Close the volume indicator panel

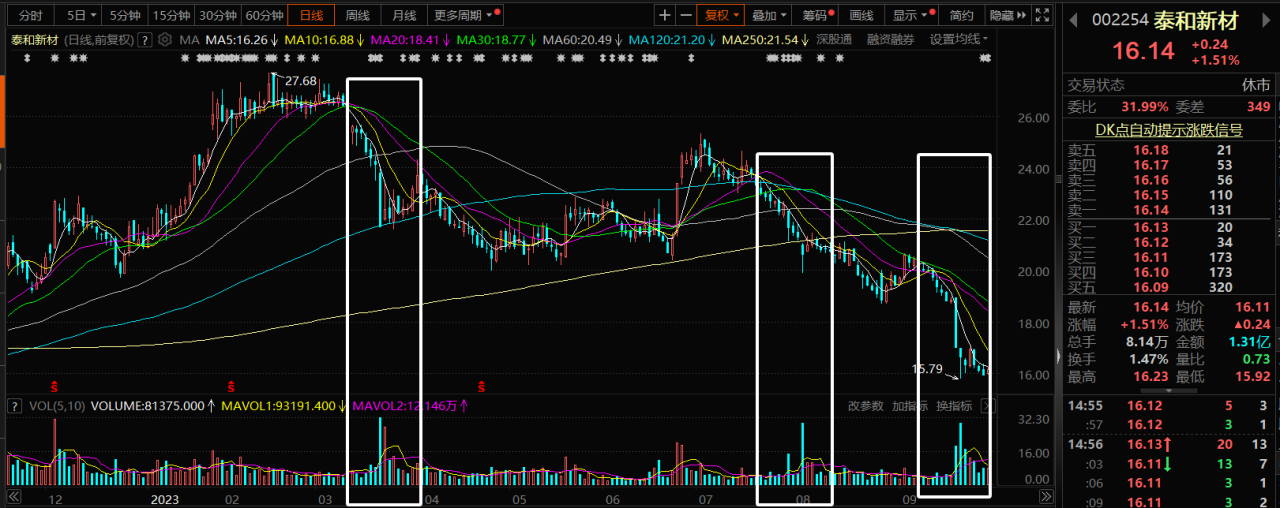(988, 406)
